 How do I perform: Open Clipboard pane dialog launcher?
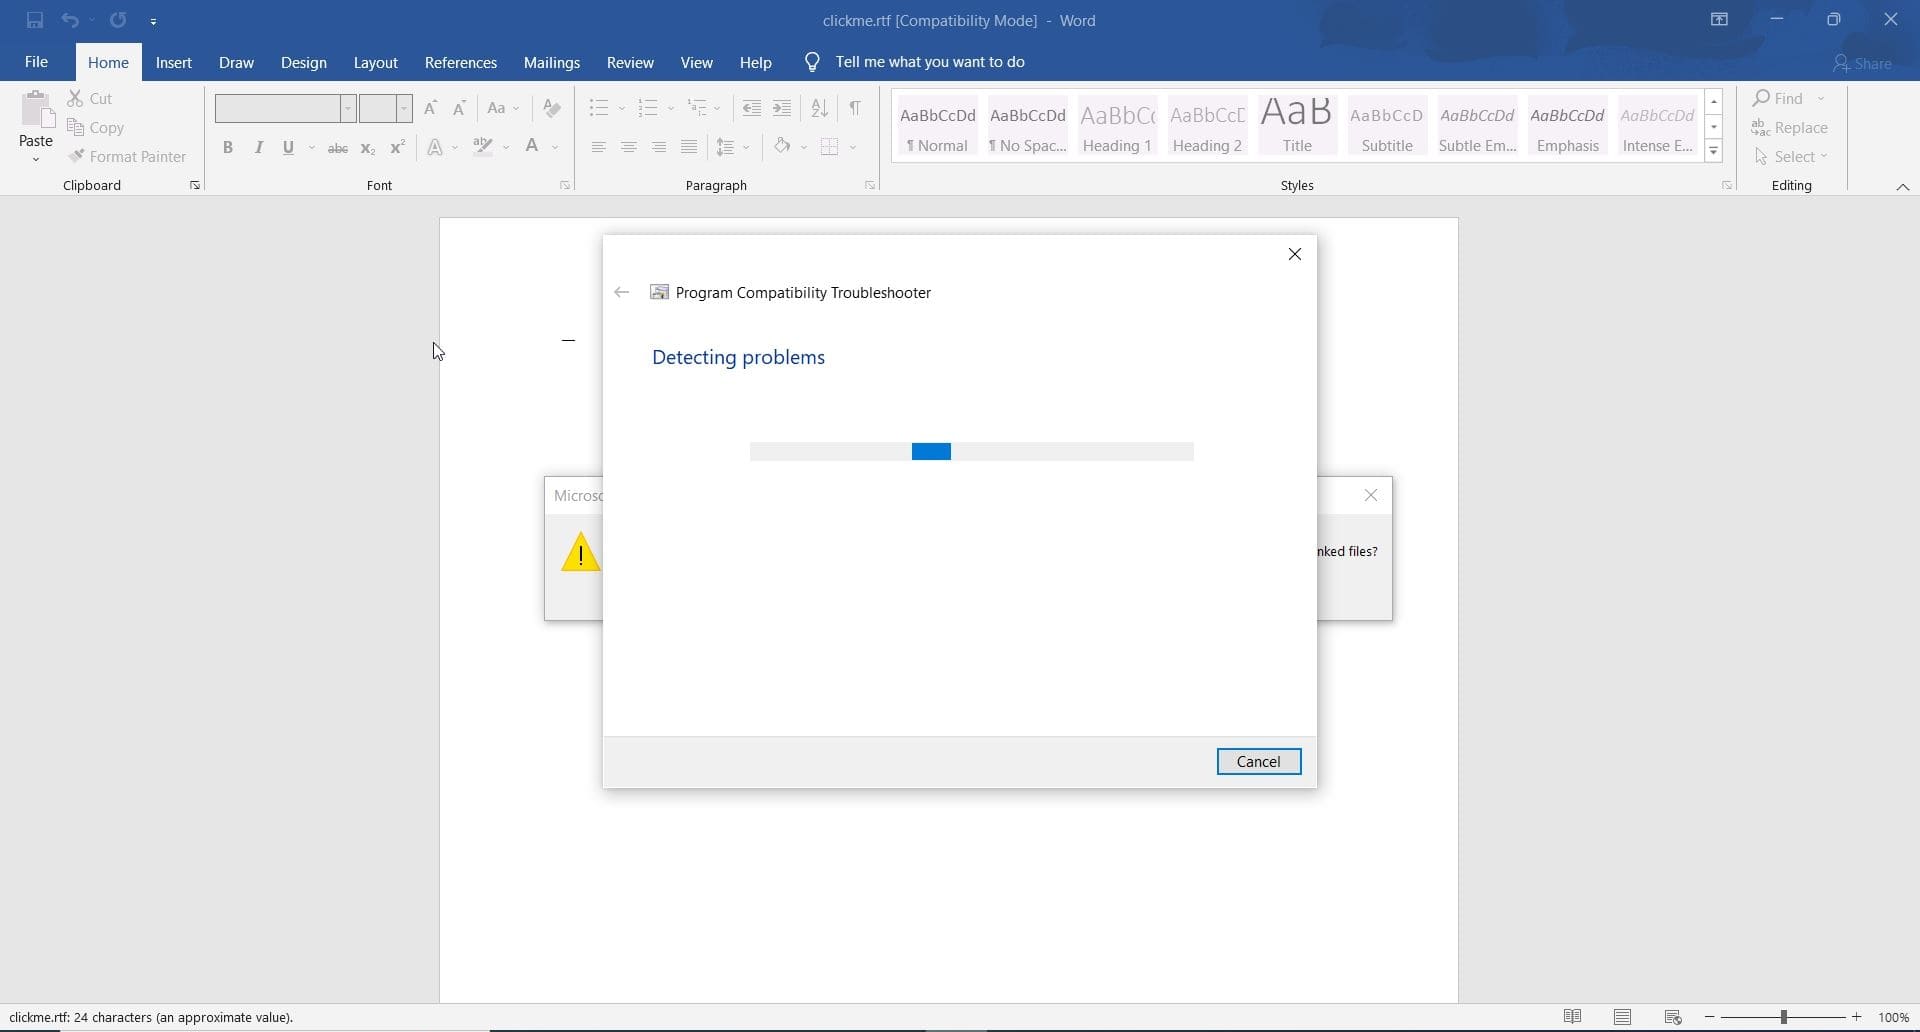194,185
